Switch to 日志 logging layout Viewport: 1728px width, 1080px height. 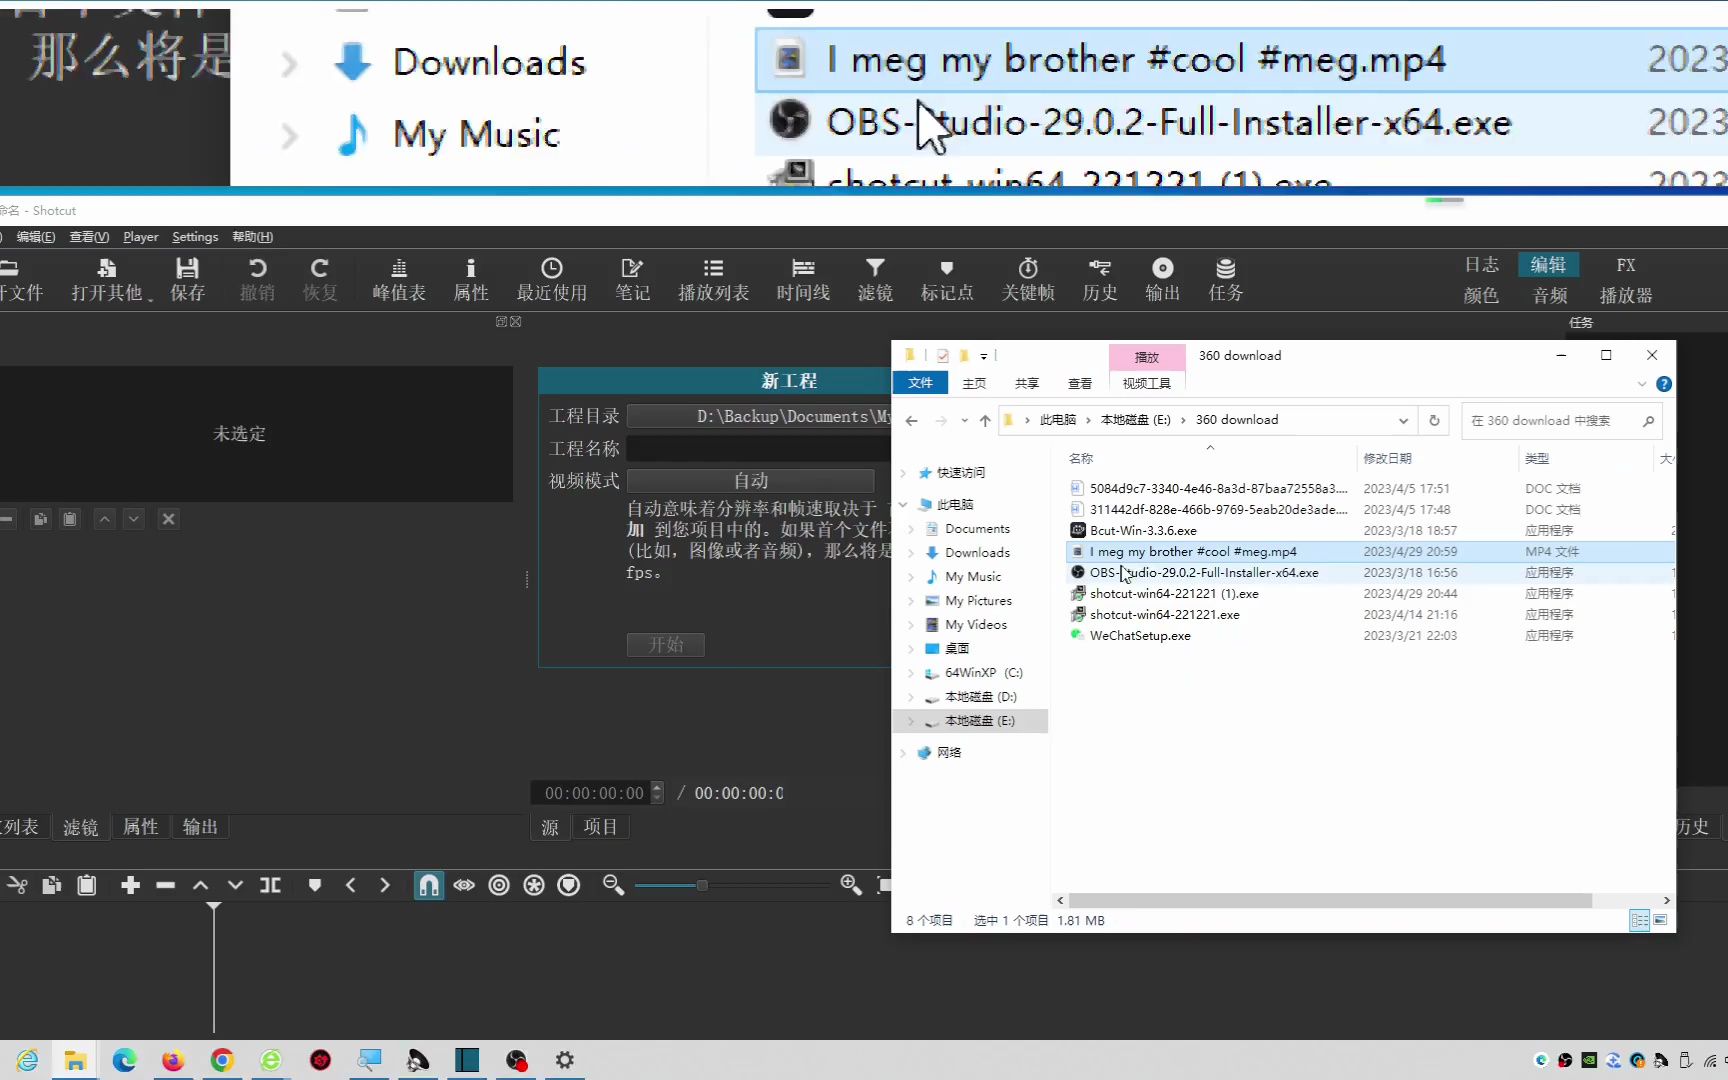click(x=1481, y=265)
